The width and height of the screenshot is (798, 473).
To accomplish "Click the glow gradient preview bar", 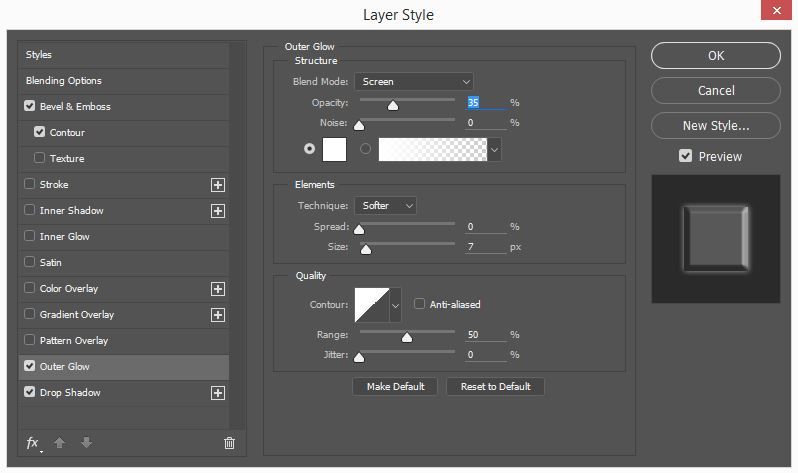I will click(433, 150).
